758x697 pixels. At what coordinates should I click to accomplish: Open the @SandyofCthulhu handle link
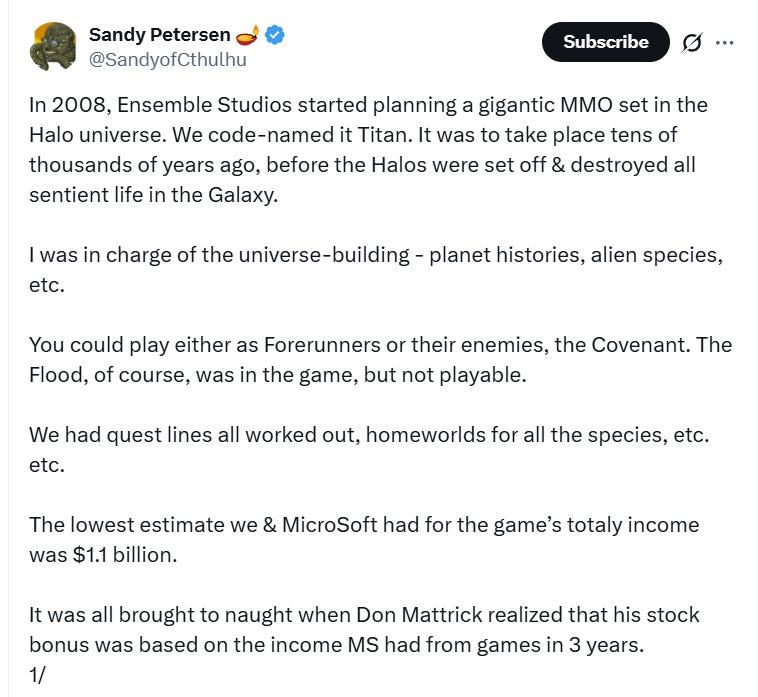[167, 60]
